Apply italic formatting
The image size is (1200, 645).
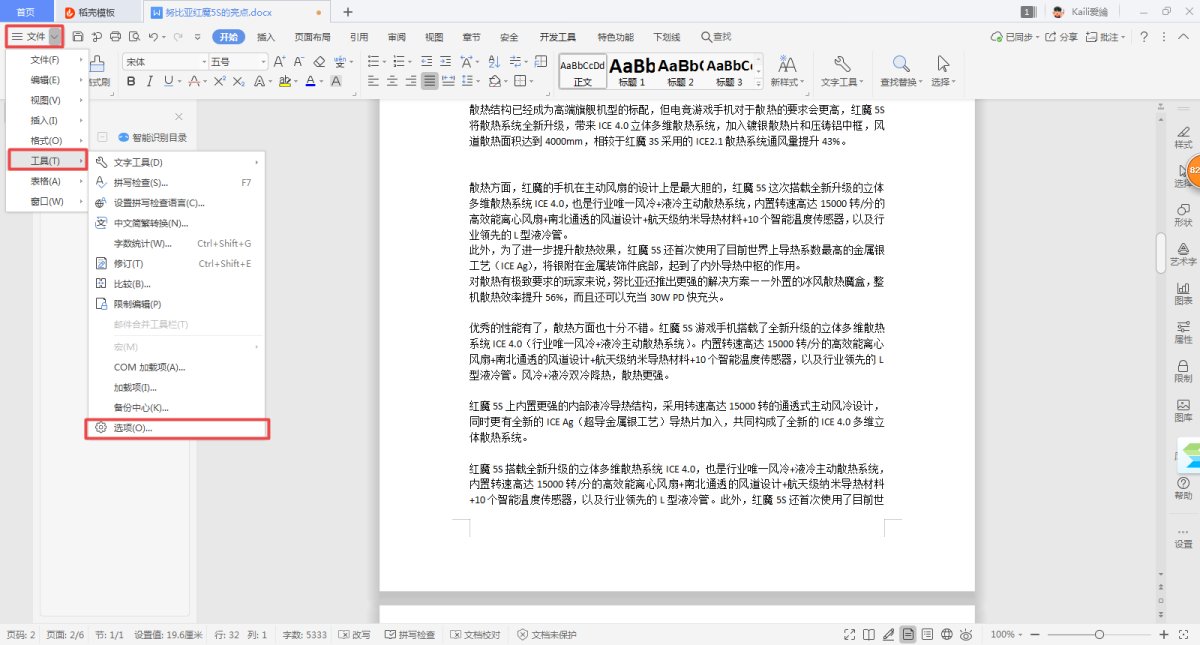pyautogui.click(x=150, y=81)
